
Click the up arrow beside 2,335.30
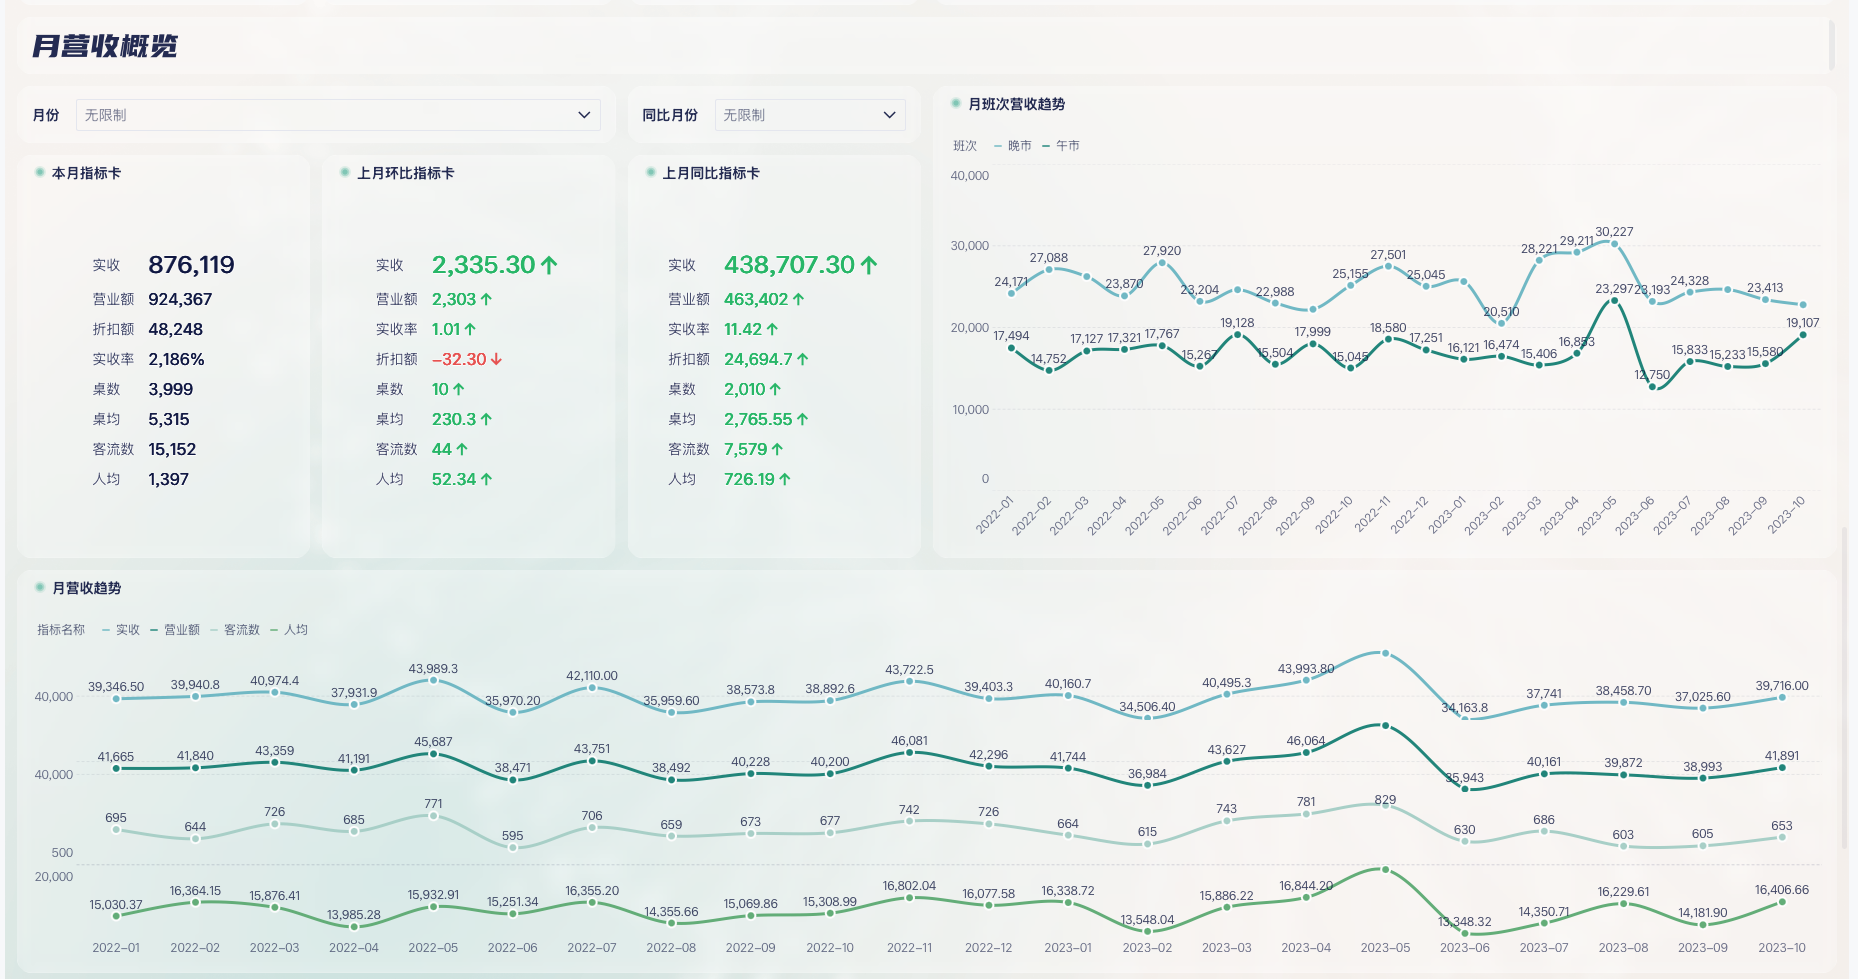[549, 265]
